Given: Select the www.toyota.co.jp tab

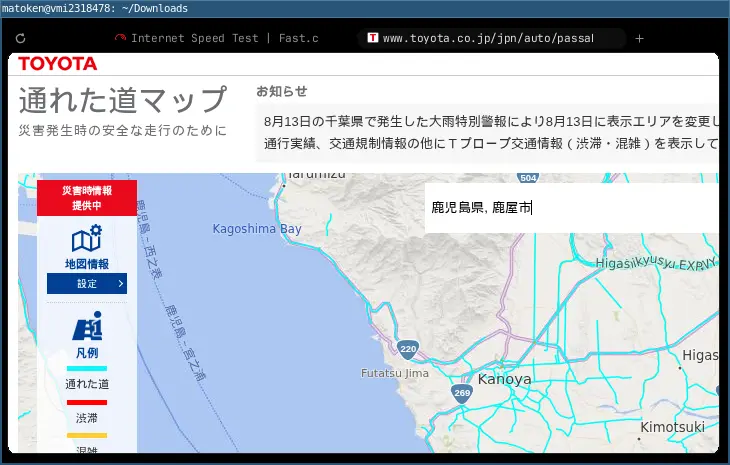Looking at the screenshot, I should tap(492, 38).
